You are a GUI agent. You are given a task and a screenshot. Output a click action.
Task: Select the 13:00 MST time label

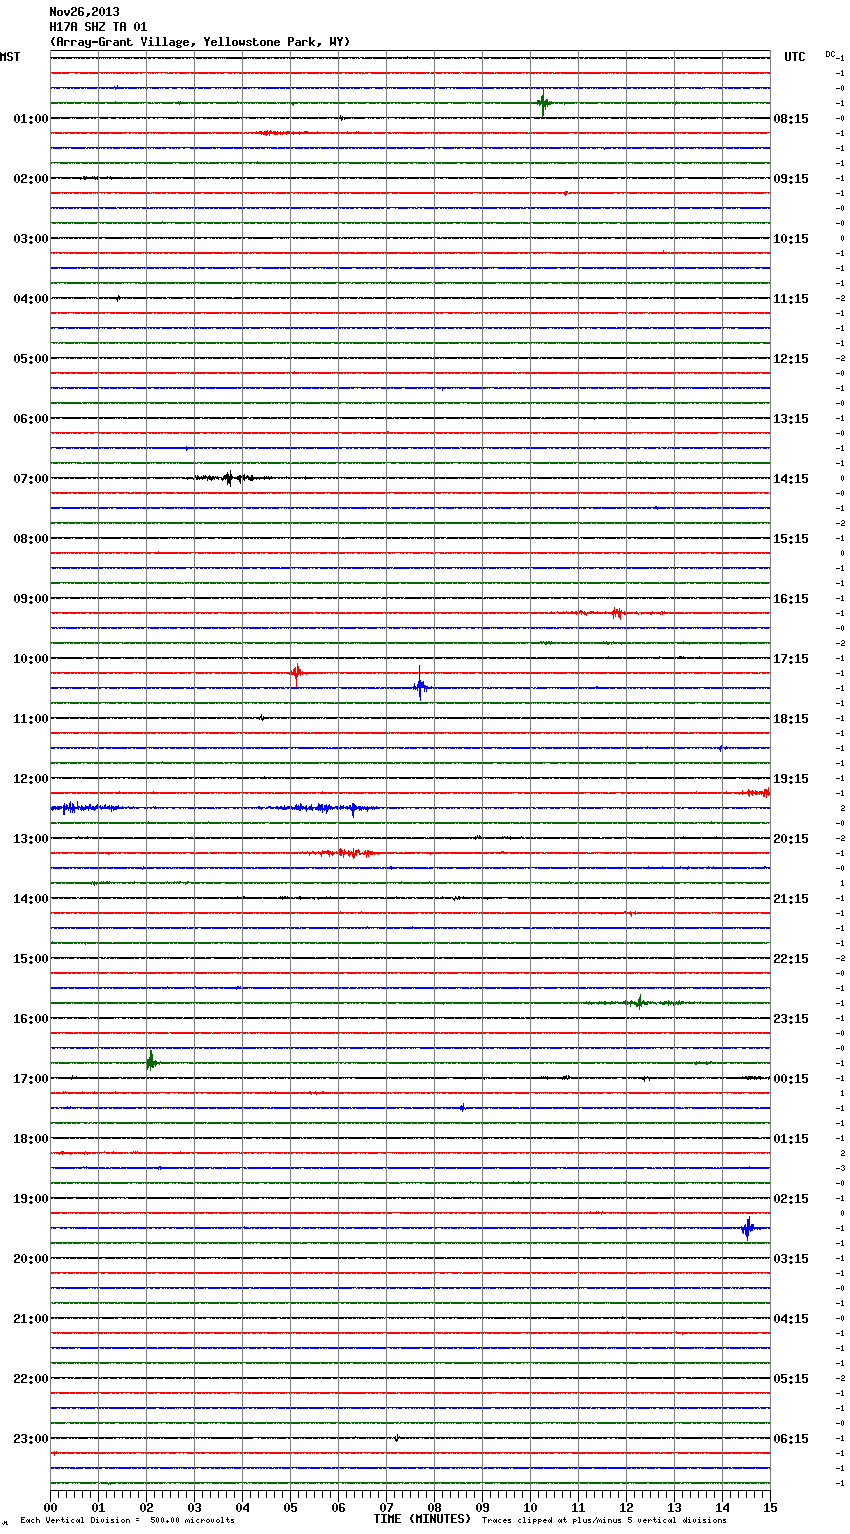pos(31,839)
